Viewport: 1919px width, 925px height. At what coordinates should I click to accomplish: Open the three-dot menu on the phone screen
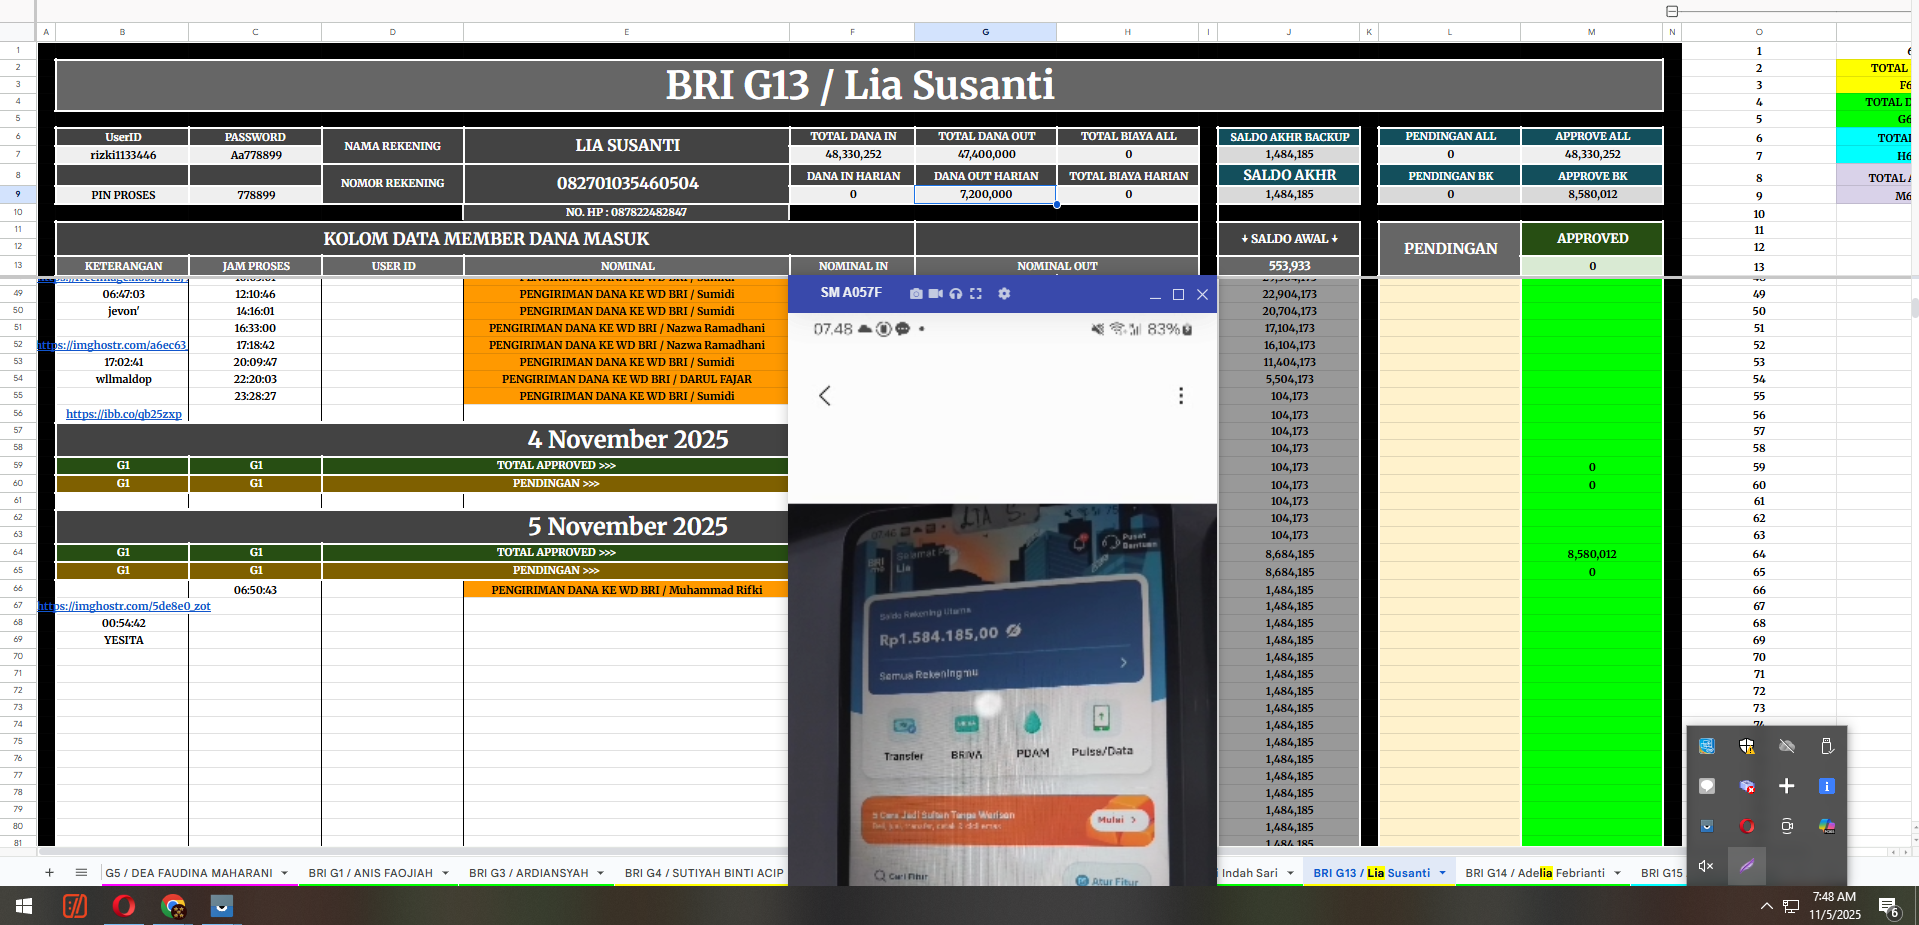tap(1181, 395)
